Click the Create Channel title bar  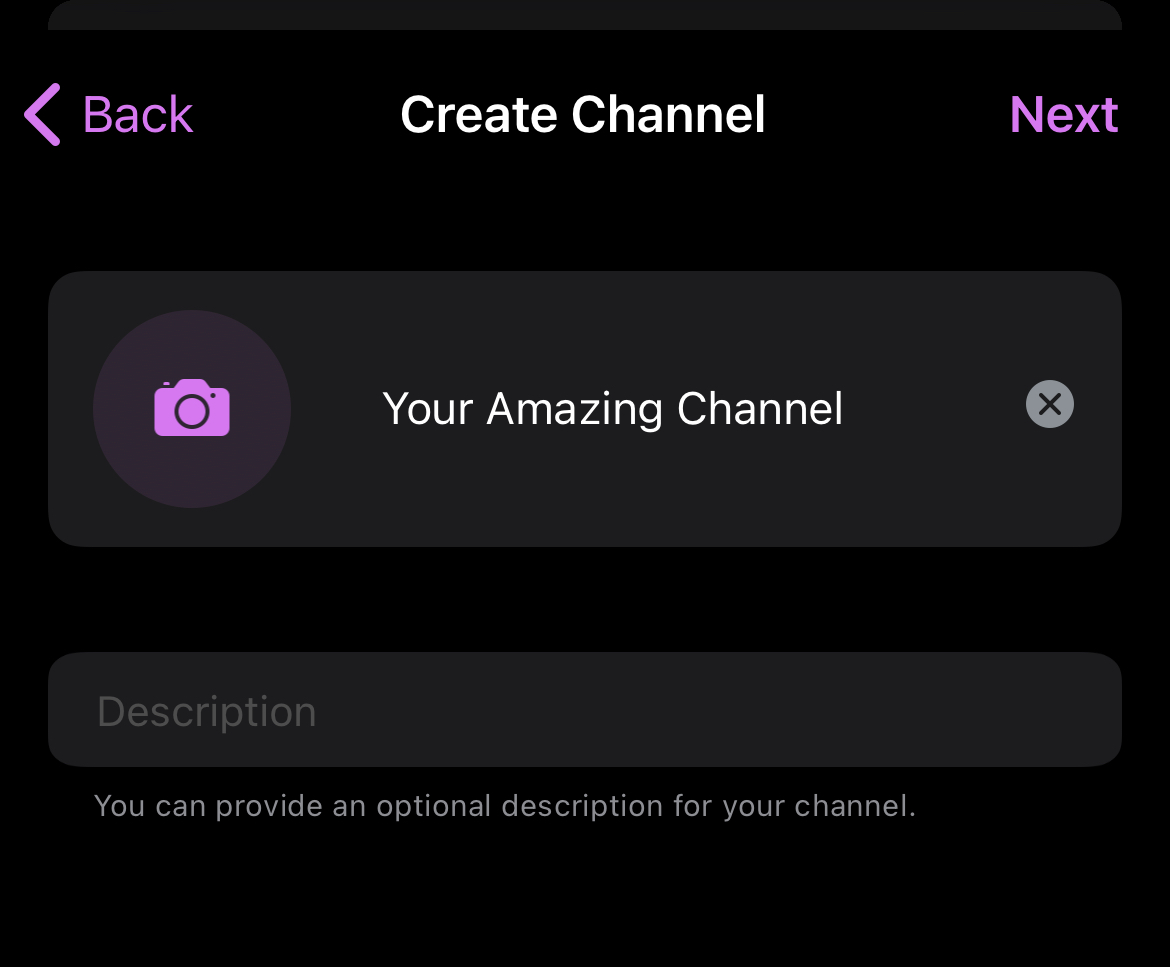pos(582,114)
